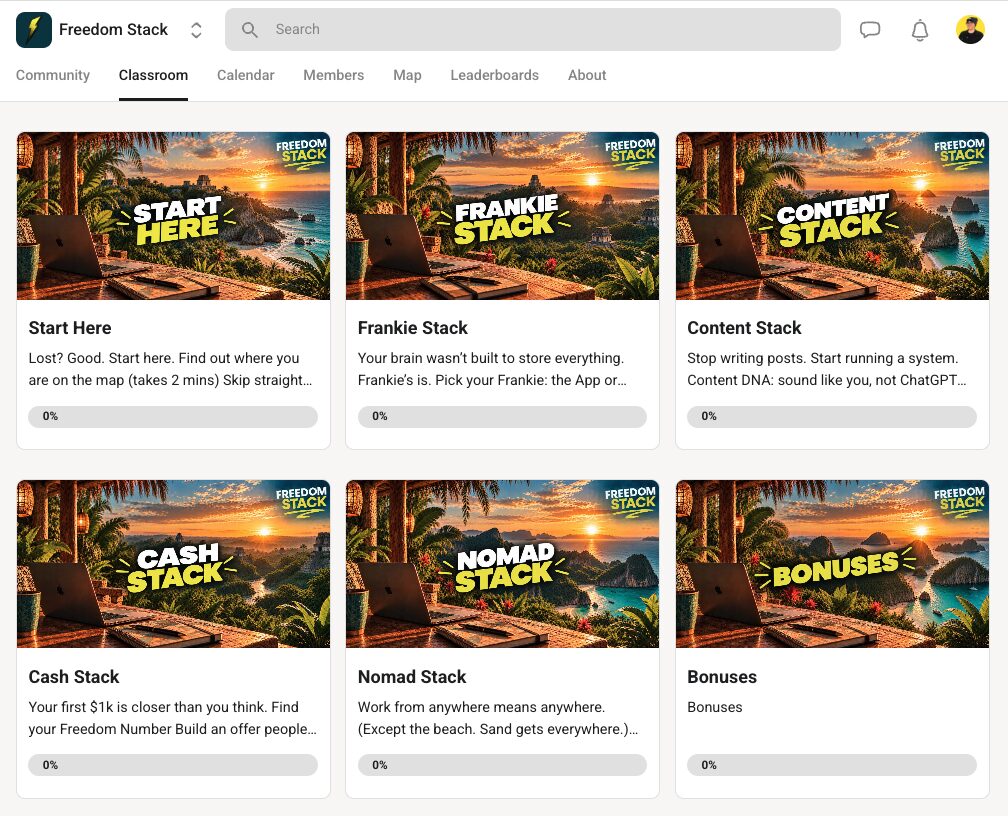Click "Work from anywhere means anywhere" description
The width and height of the screenshot is (1008, 816).
[498, 718]
